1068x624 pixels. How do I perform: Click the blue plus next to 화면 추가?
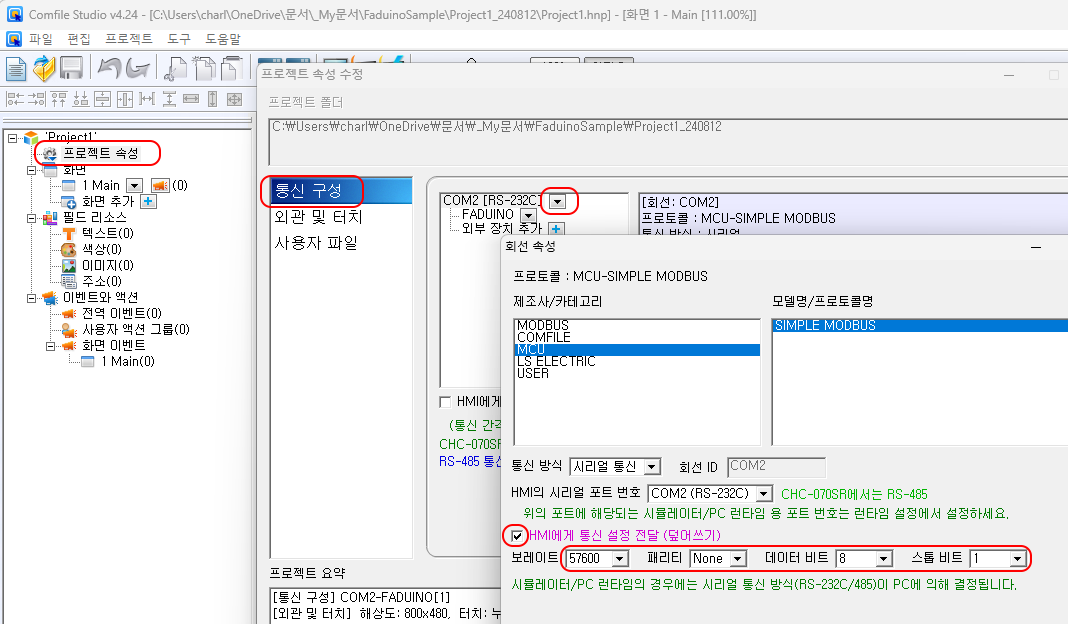[148, 201]
